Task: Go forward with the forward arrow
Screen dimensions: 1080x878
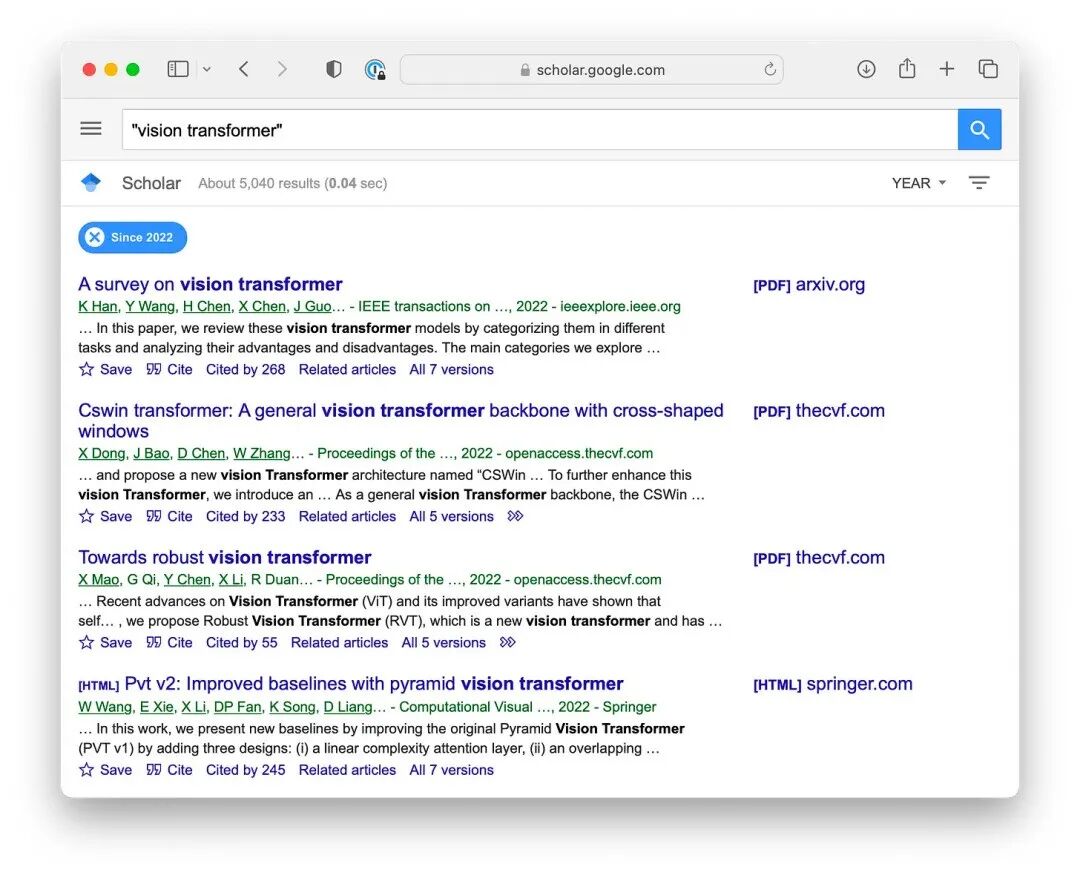Action: (282, 69)
